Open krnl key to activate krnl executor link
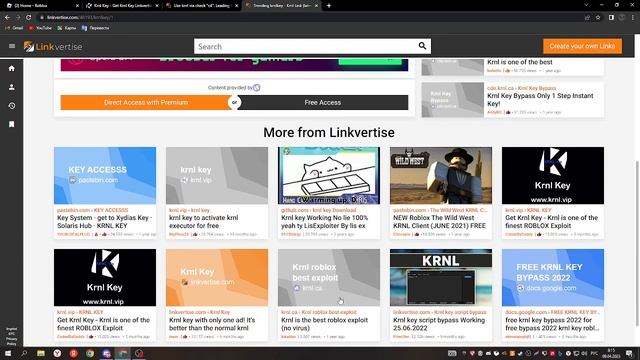The width and height of the screenshot is (640, 360). (203, 222)
